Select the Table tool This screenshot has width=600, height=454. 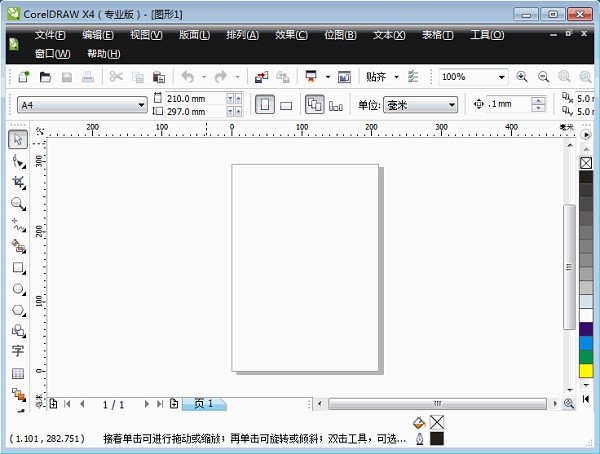click(18, 373)
